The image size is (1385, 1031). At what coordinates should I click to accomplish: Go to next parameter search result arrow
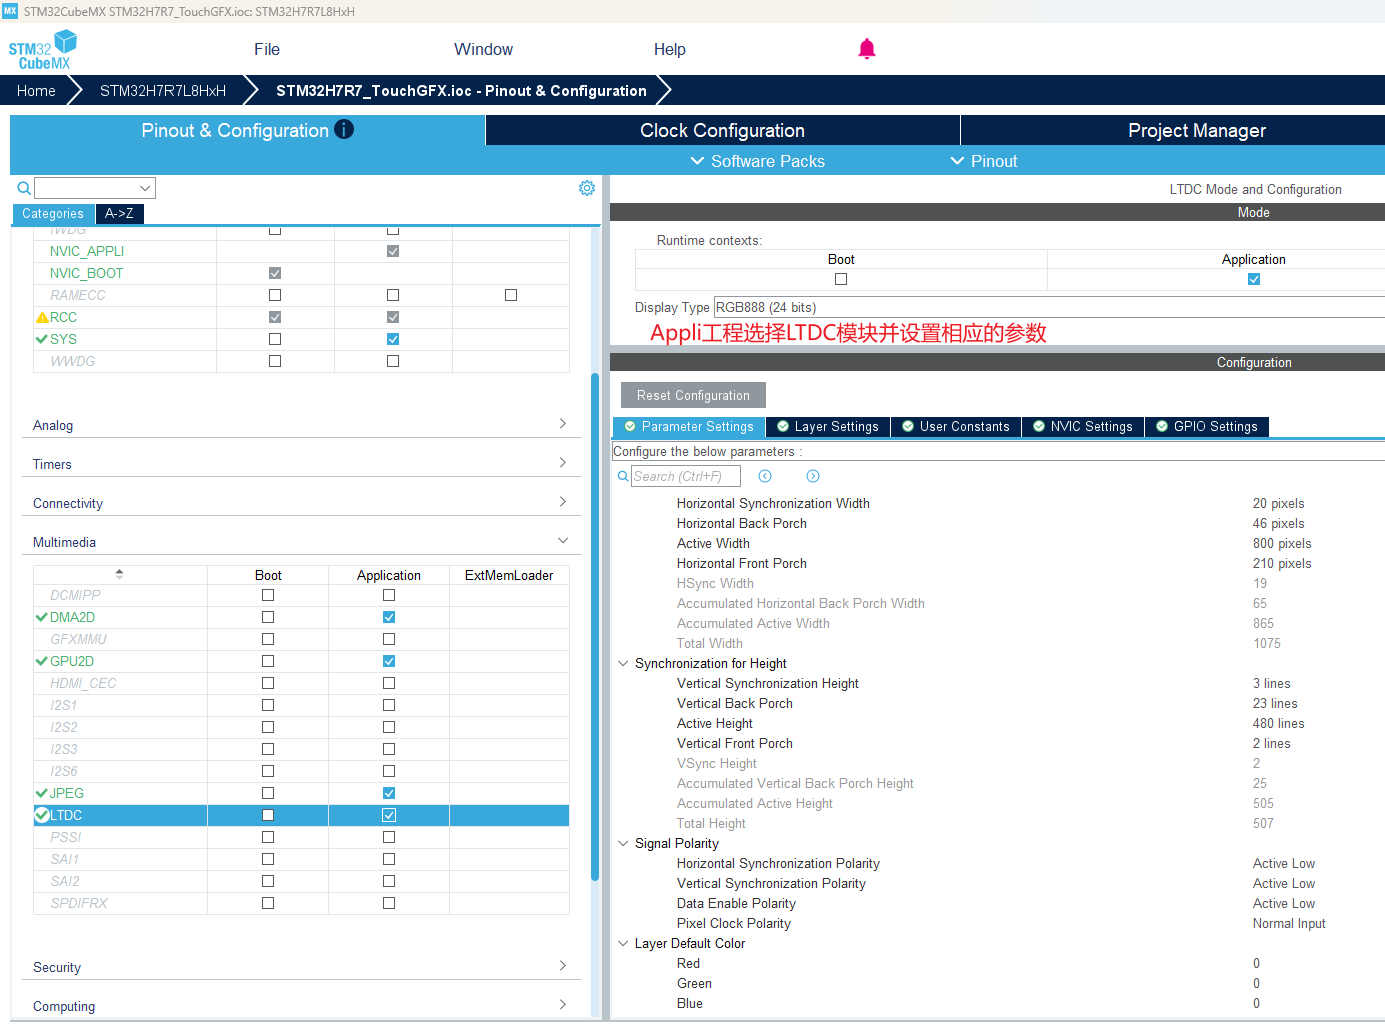[813, 476]
